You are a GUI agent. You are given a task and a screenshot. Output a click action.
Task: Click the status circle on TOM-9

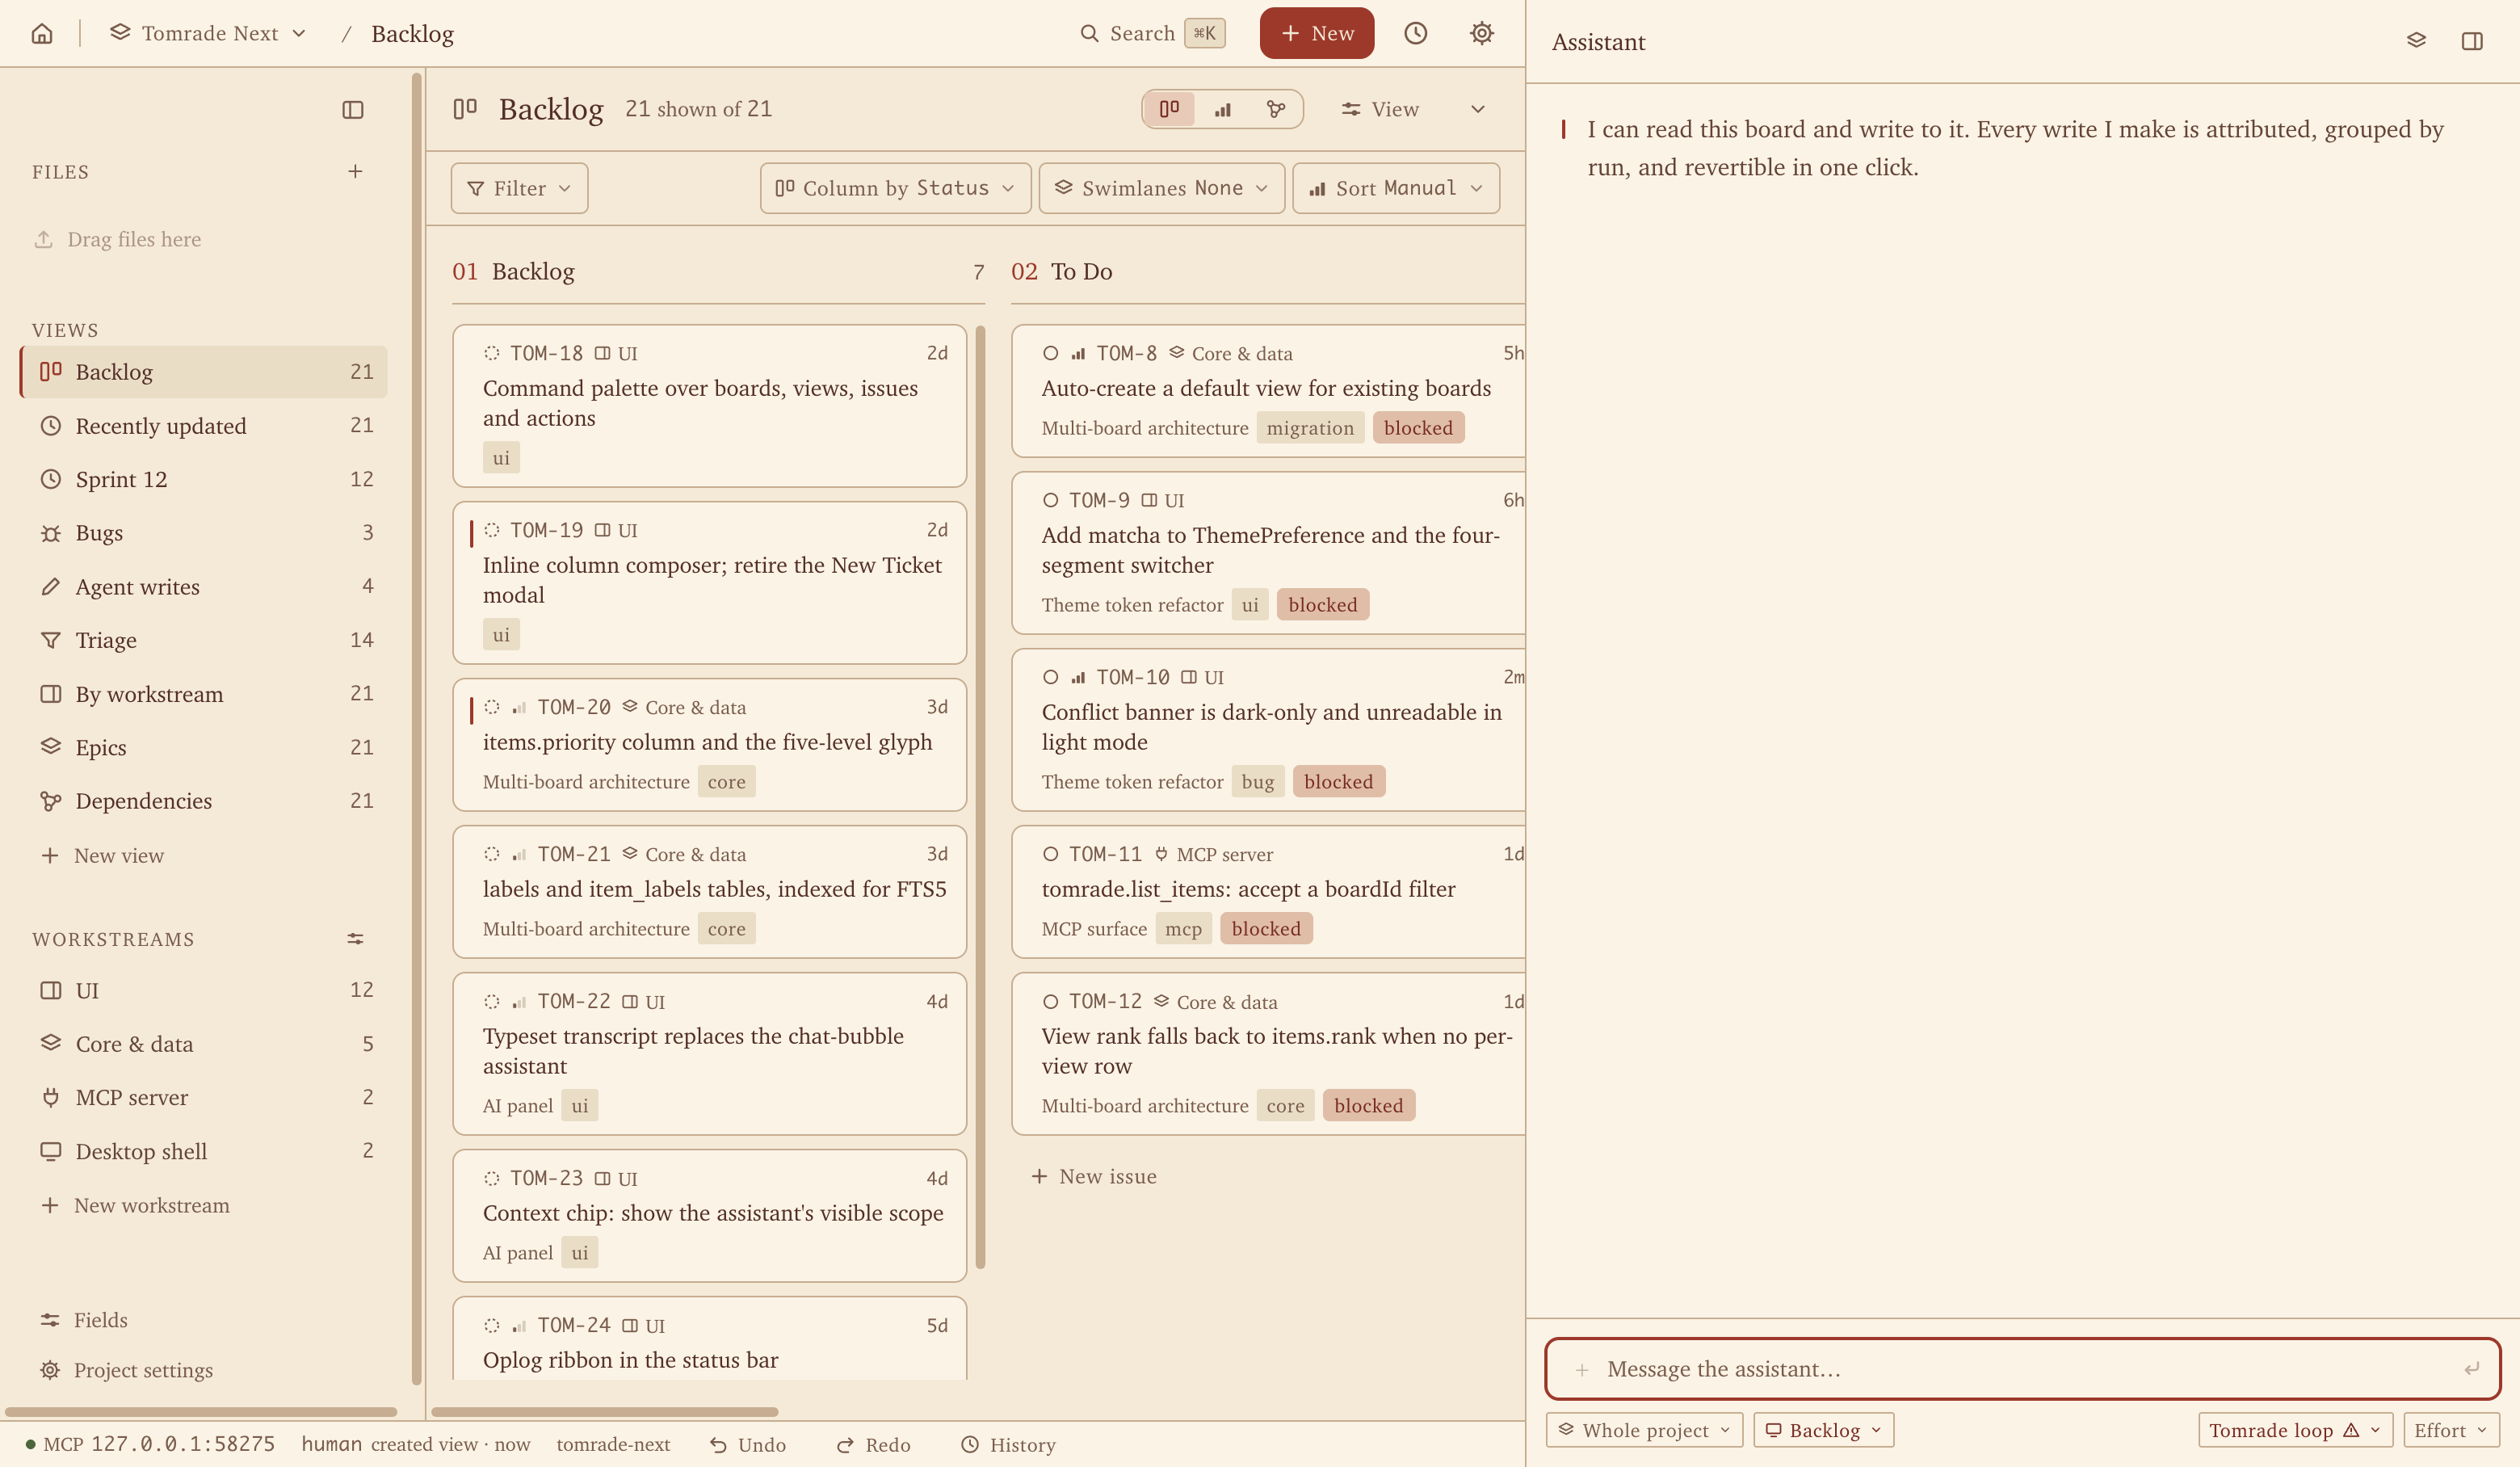point(1050,500)
